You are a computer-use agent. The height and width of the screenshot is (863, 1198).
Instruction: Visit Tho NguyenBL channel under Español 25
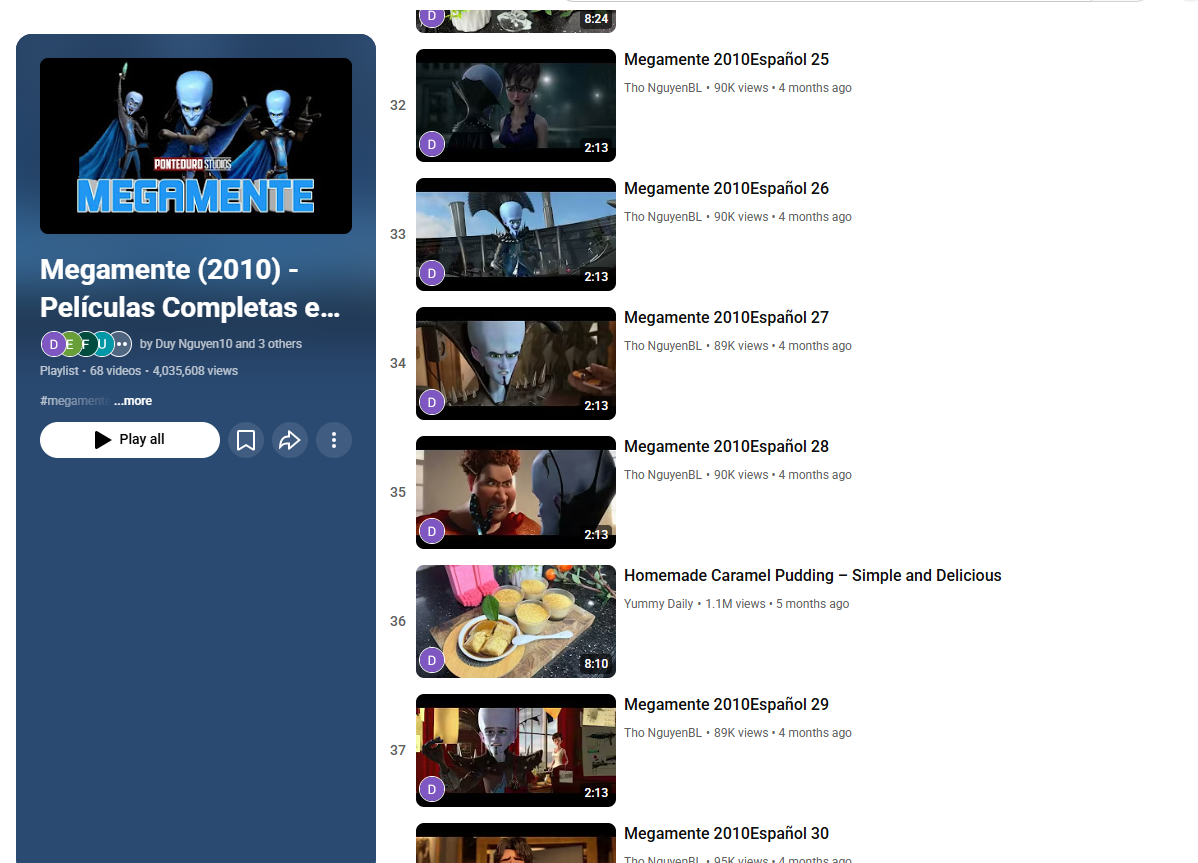(x=663, y=88)
